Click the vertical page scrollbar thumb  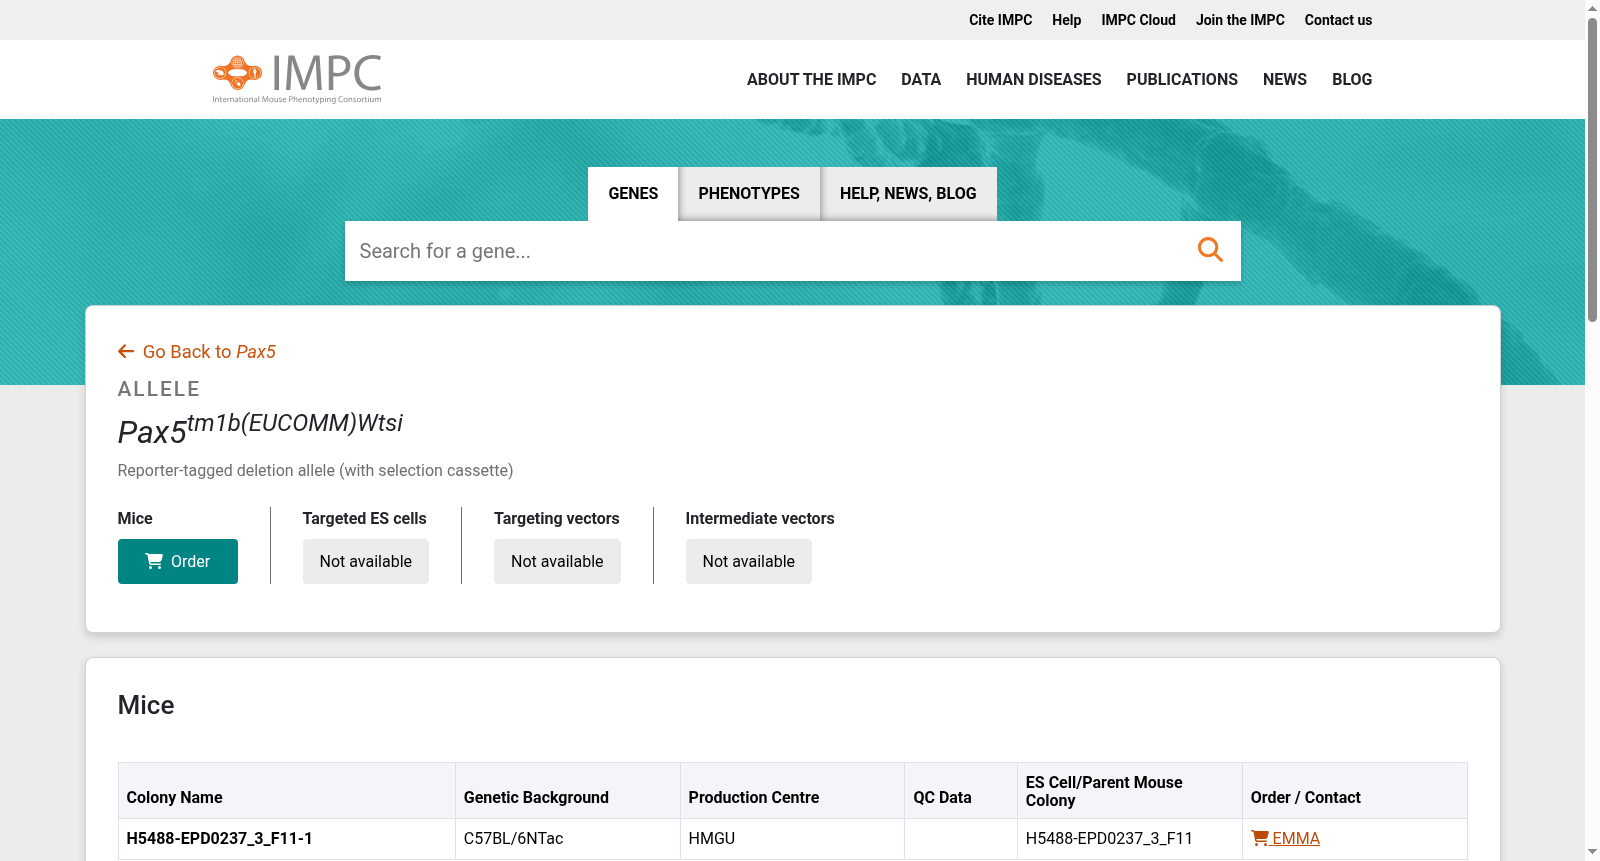click(x=1592, y=168)
